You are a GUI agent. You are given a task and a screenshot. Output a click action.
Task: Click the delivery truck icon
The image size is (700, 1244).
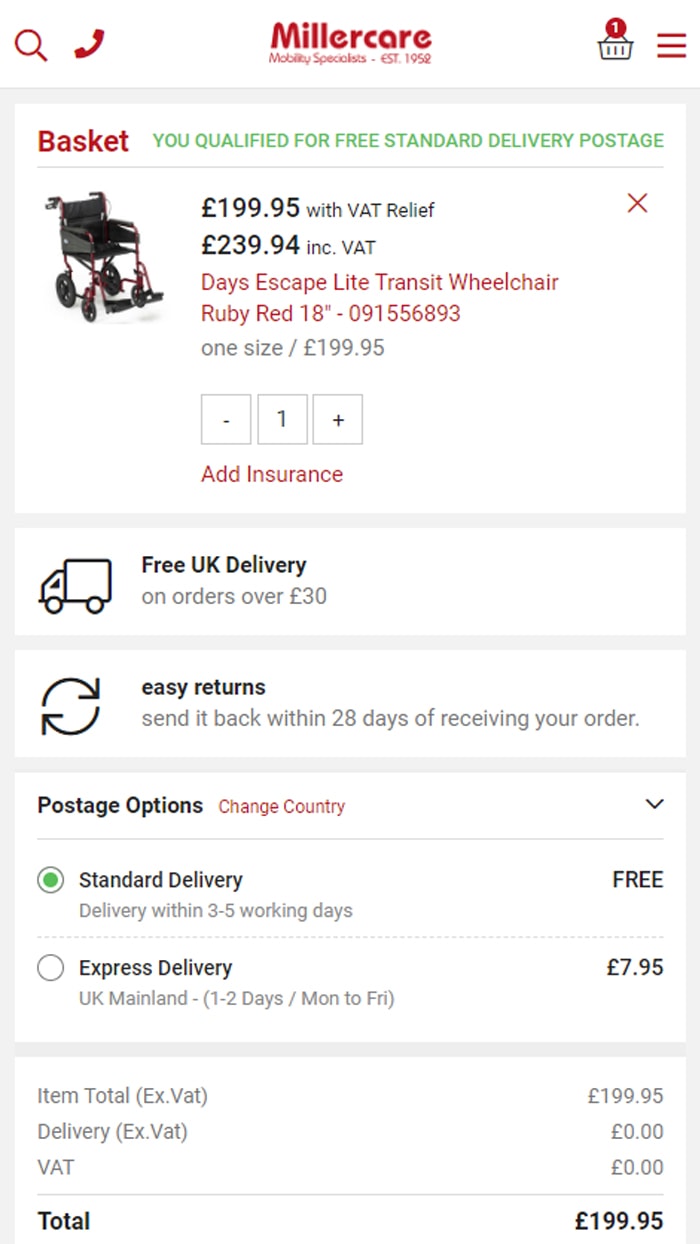75,585
